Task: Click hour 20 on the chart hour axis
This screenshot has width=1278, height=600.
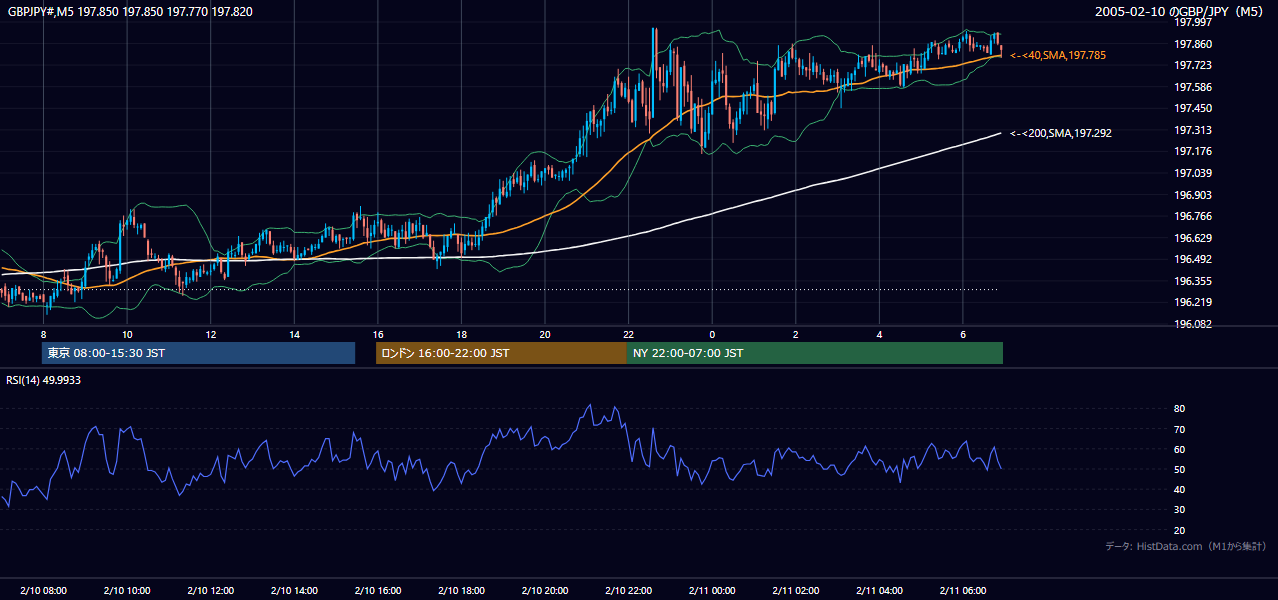Action: coord(545,334)
